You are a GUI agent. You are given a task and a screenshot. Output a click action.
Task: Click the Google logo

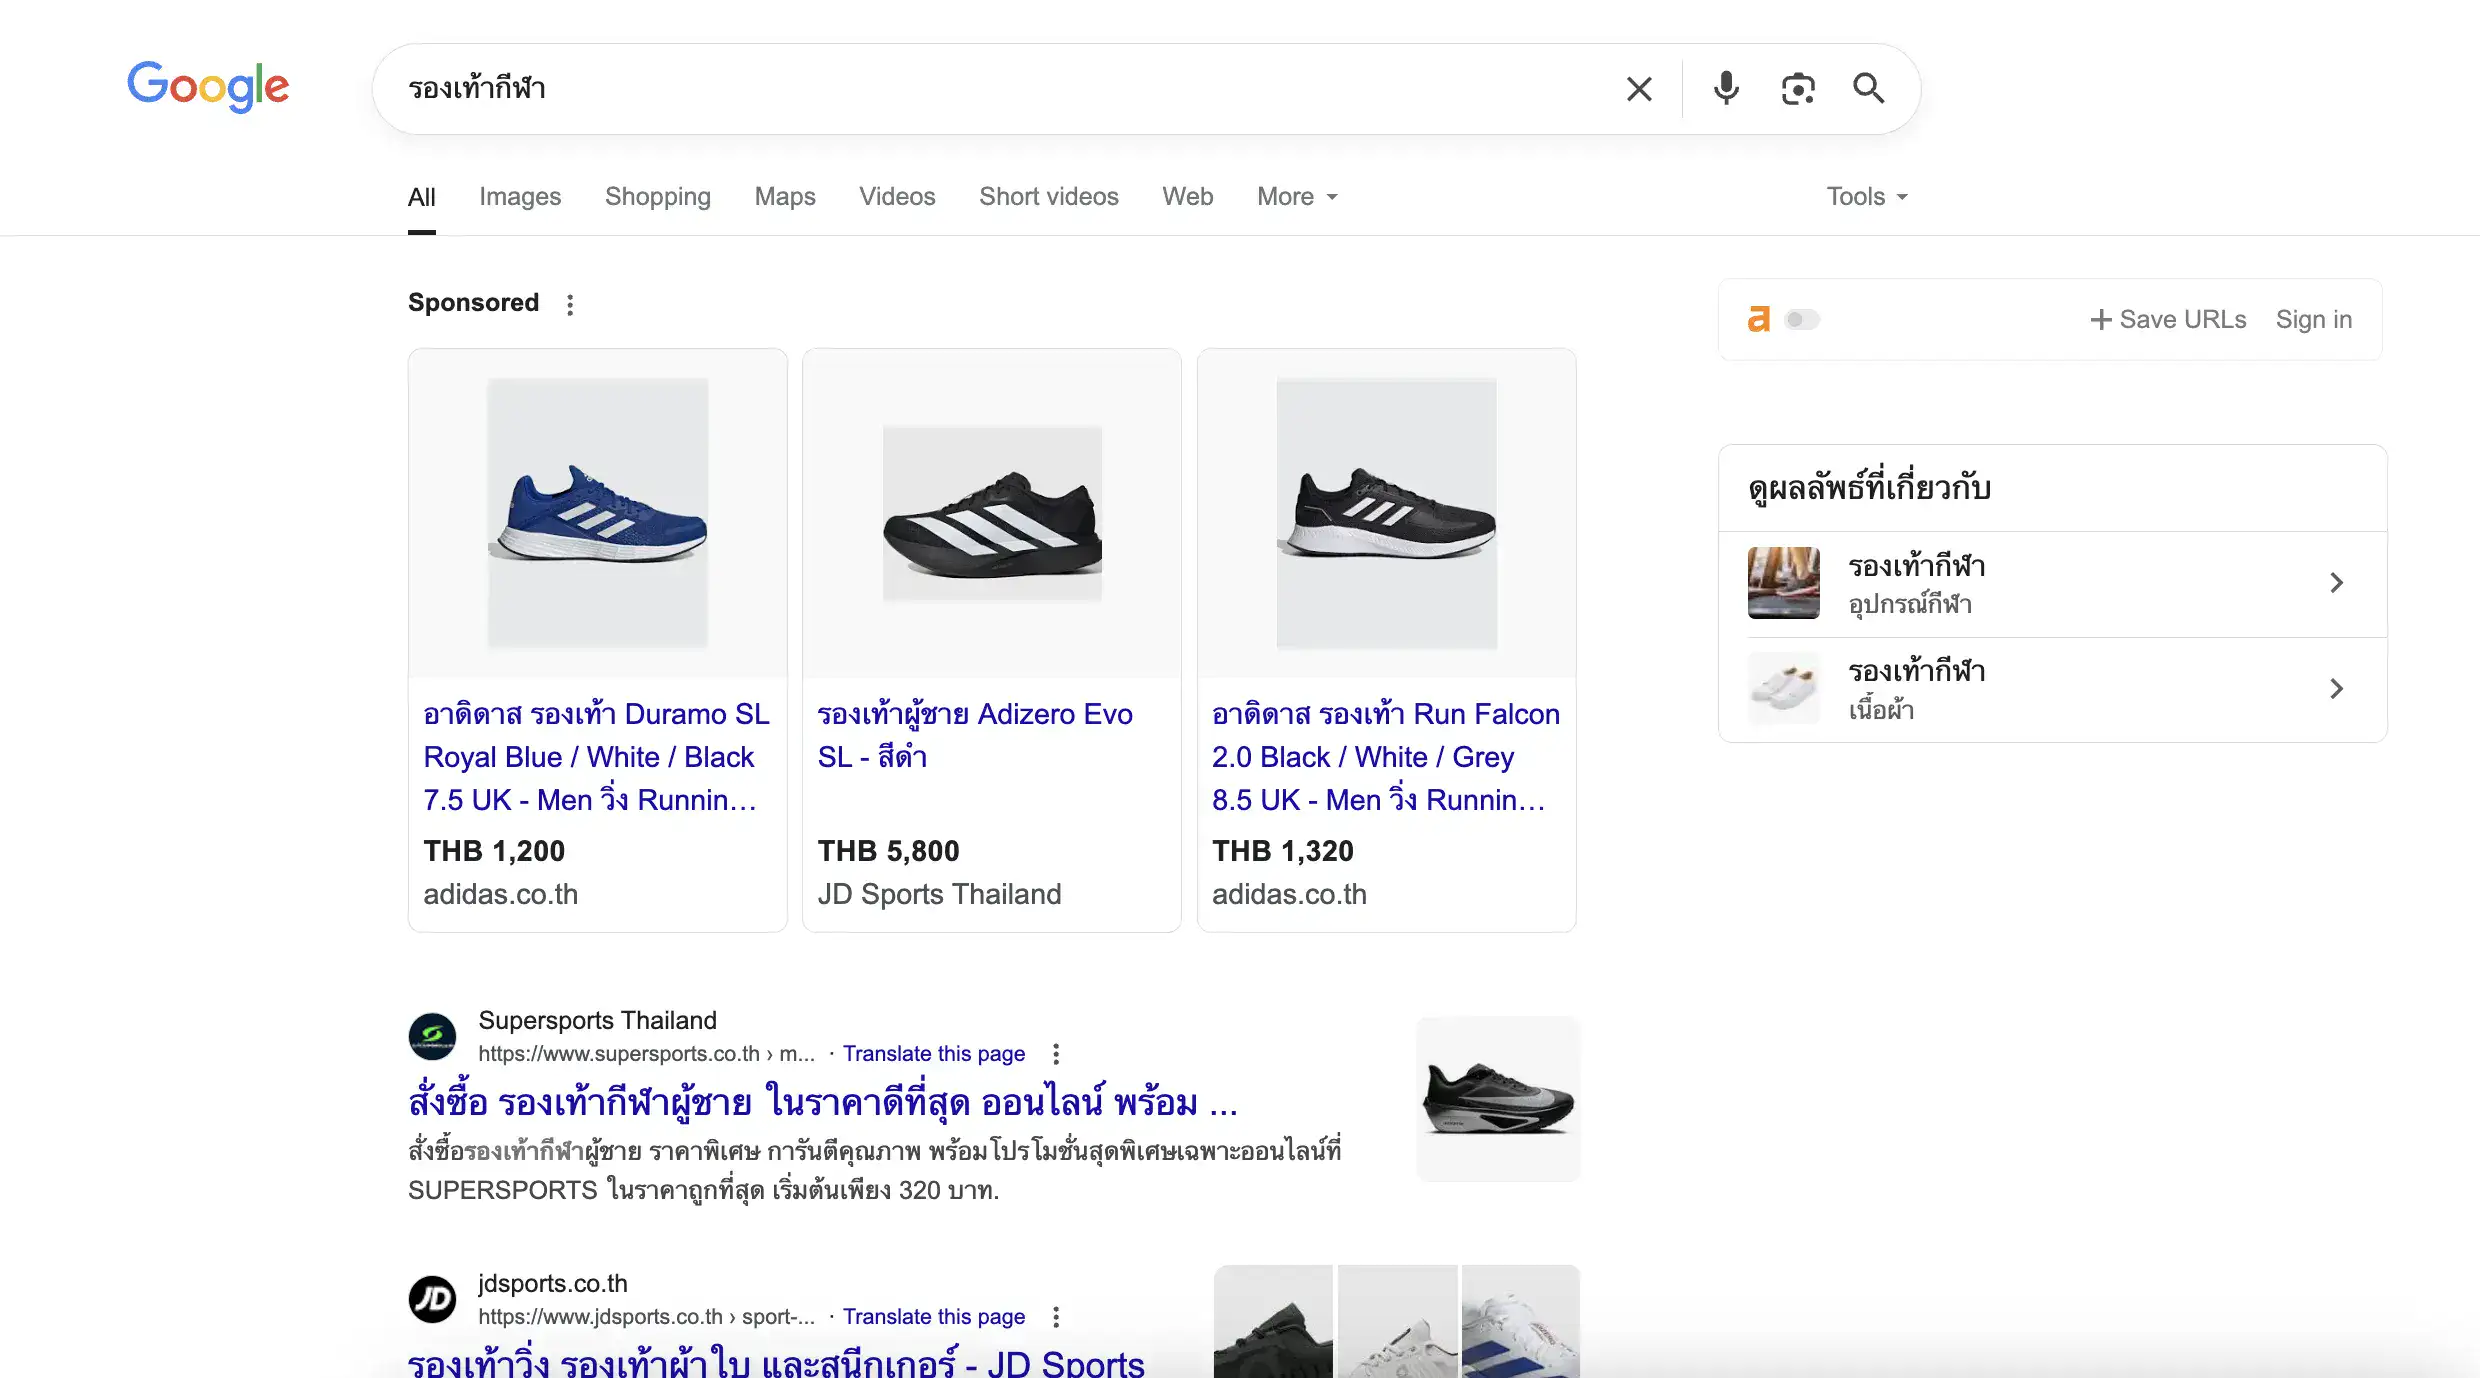click(208, 87)
